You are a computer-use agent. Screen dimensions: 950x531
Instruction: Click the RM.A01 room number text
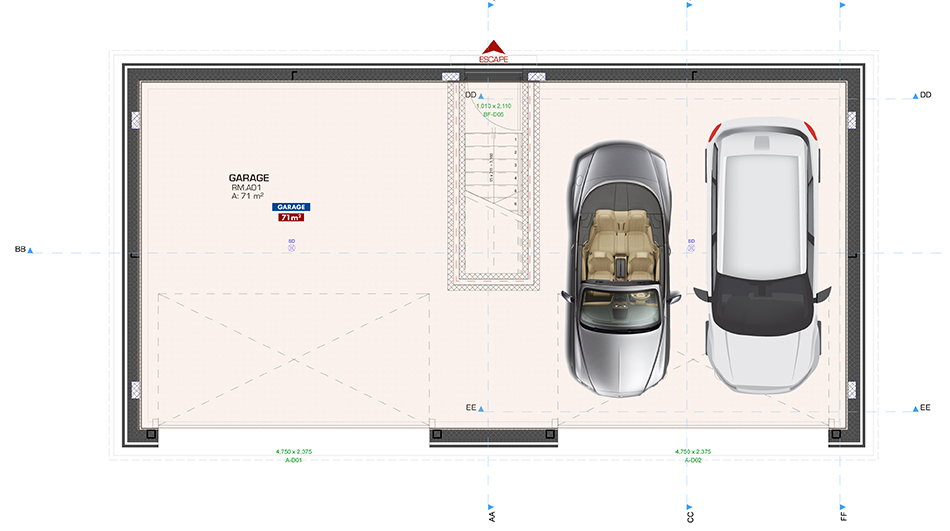pyautogui.click(x=246, y=187)
